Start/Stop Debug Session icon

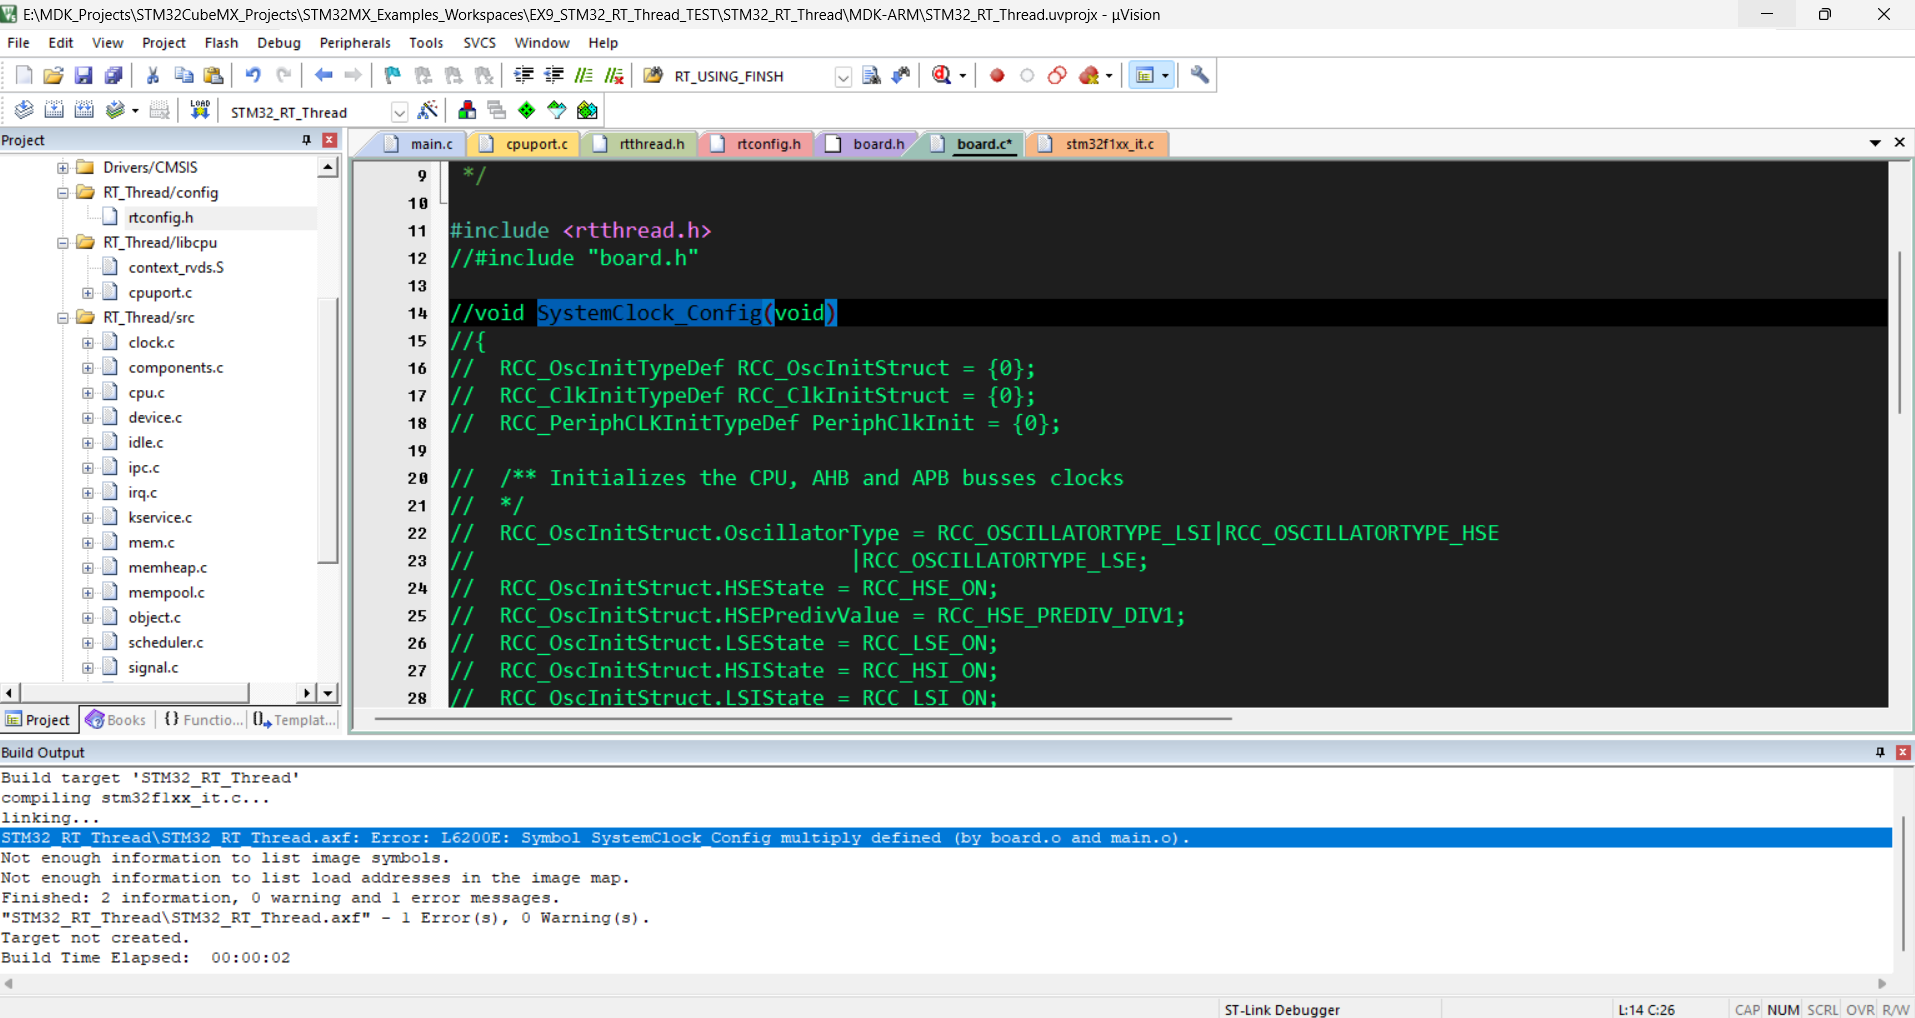(x=941, y=75)
